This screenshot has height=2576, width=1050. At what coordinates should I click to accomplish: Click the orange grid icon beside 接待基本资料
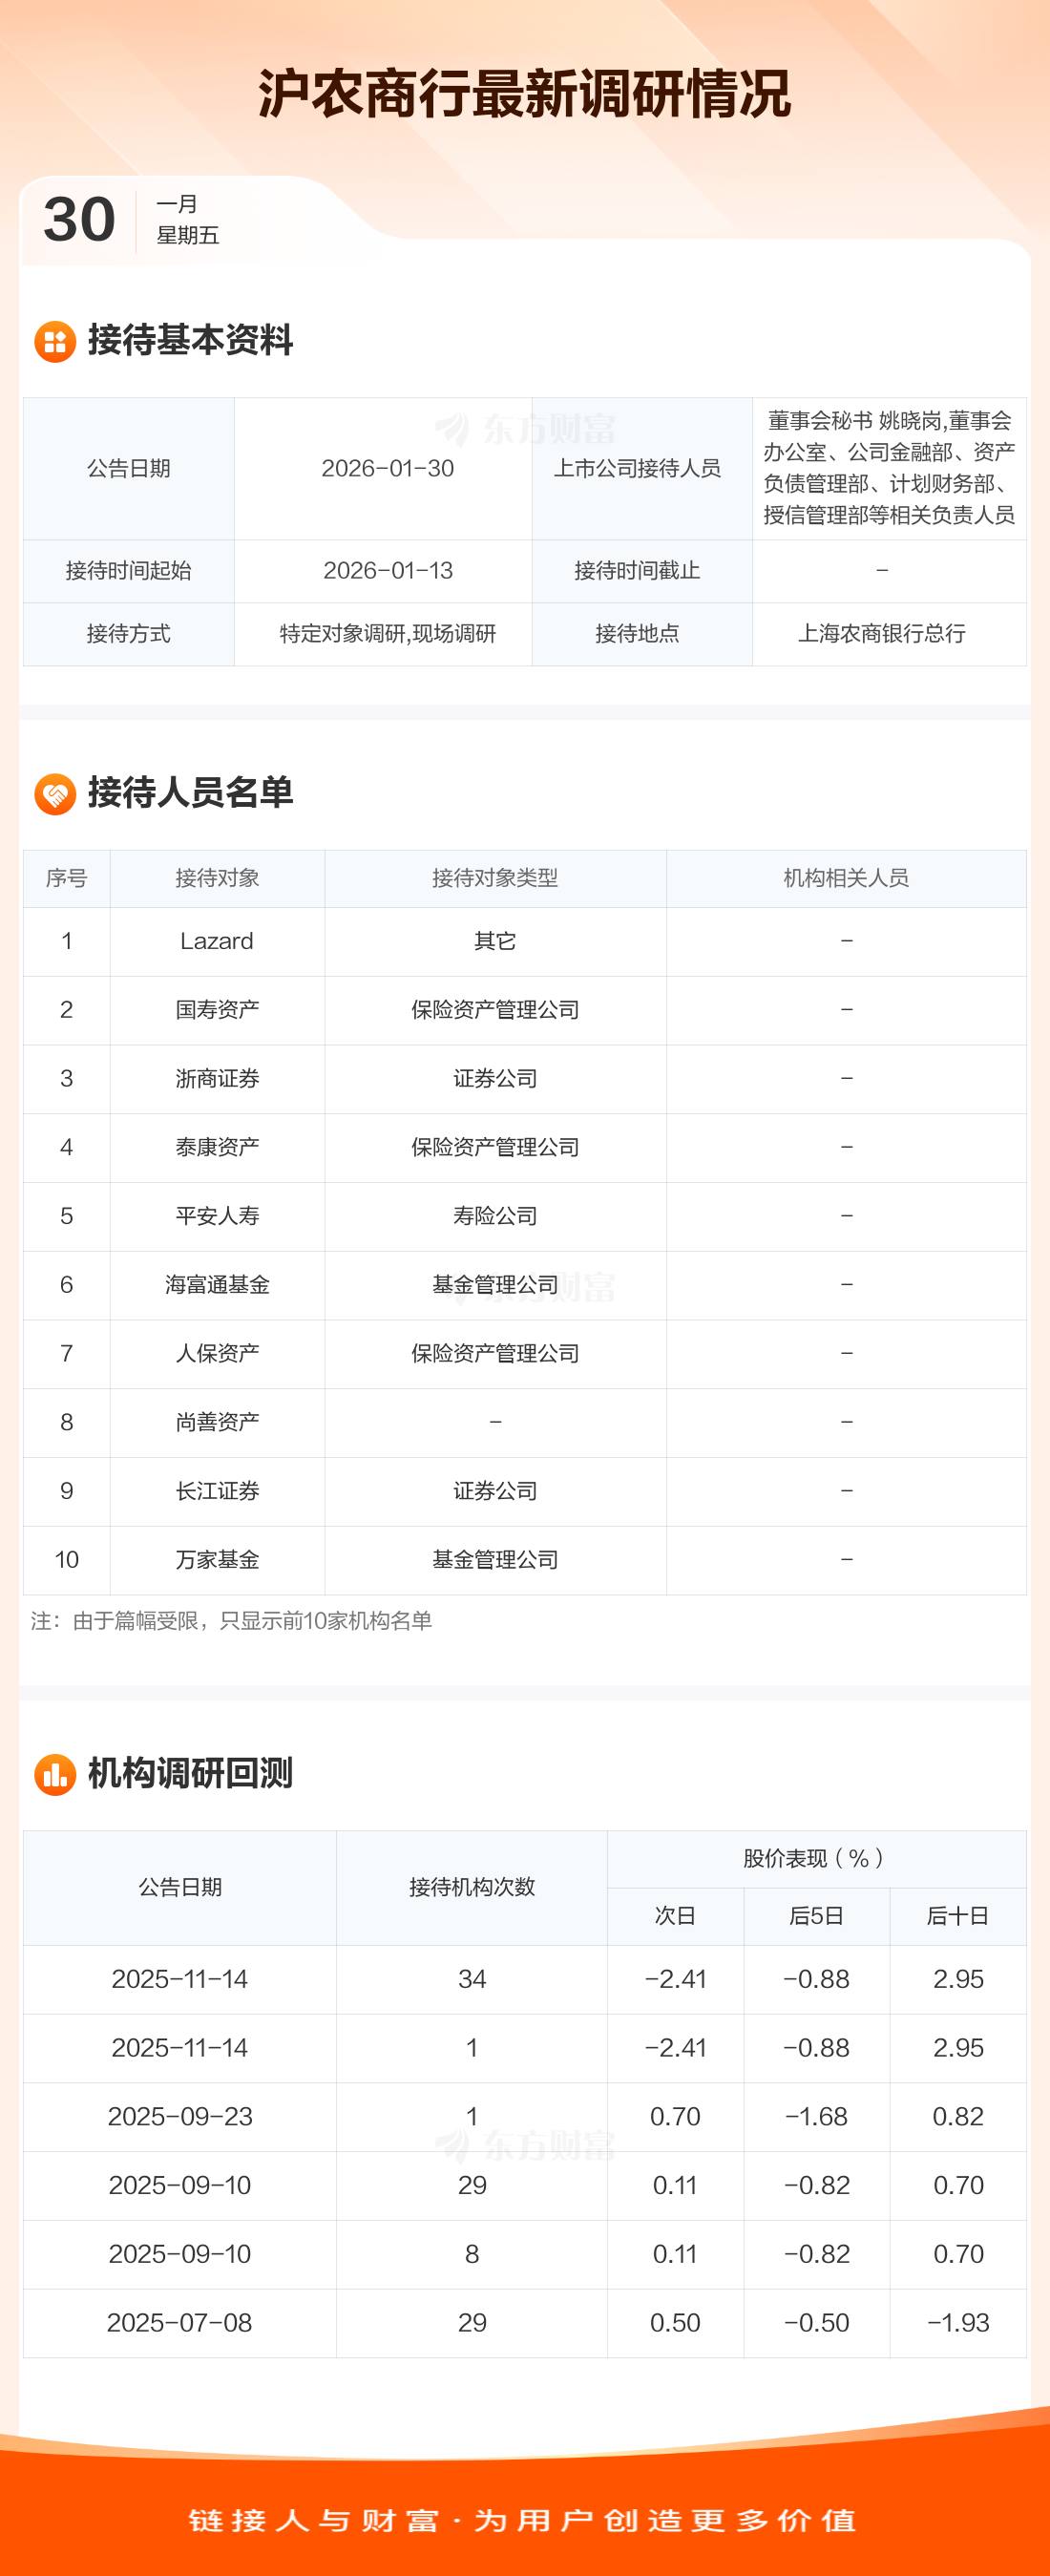(55, 342)
